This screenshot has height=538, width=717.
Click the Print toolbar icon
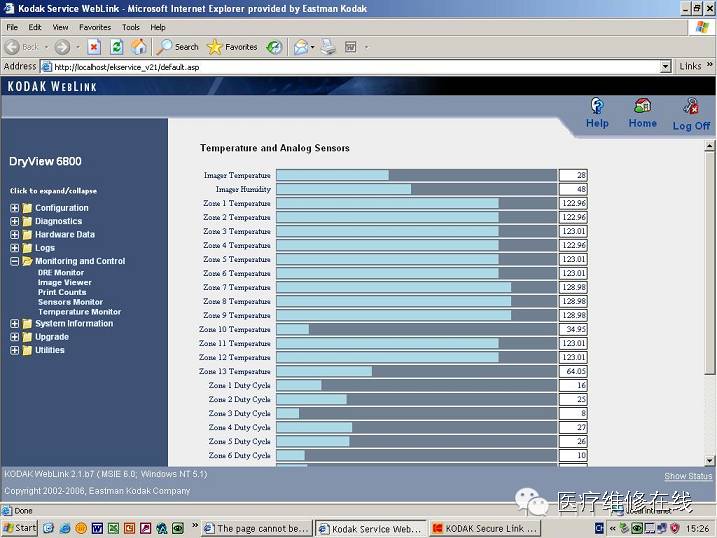(328, 47)
